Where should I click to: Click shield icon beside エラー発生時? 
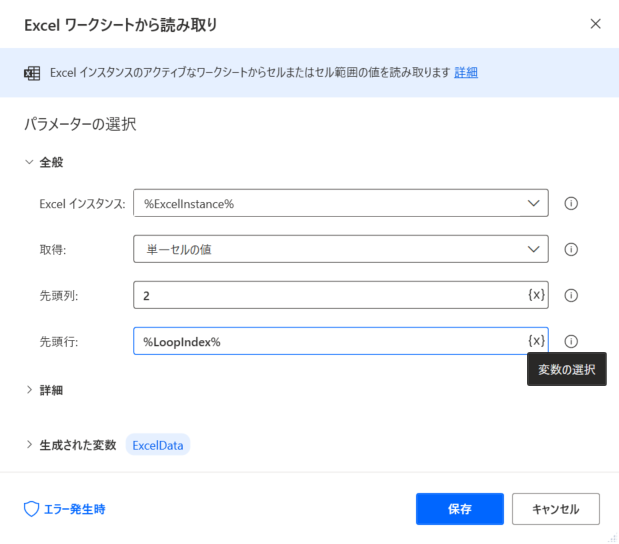point(32,509)
